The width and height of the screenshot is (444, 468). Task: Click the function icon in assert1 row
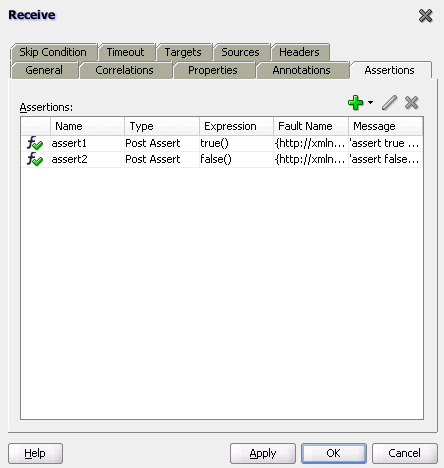(x=35, y=143)
